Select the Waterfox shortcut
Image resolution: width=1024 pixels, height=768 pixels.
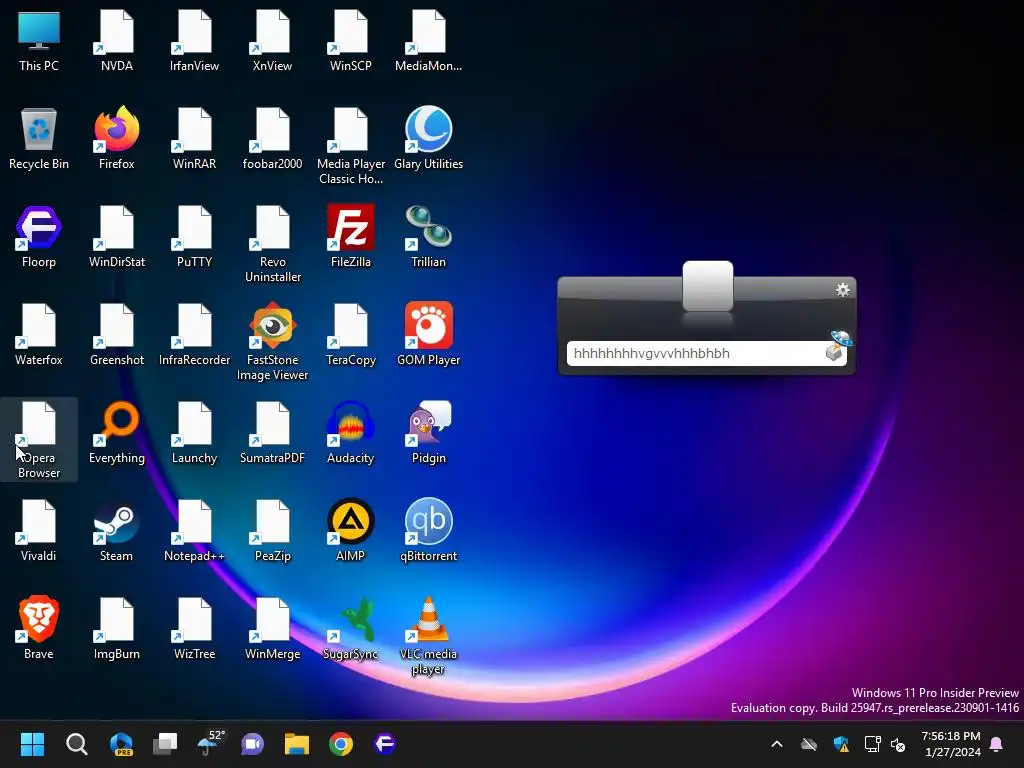pyautogui.click(x=39, y=334)
